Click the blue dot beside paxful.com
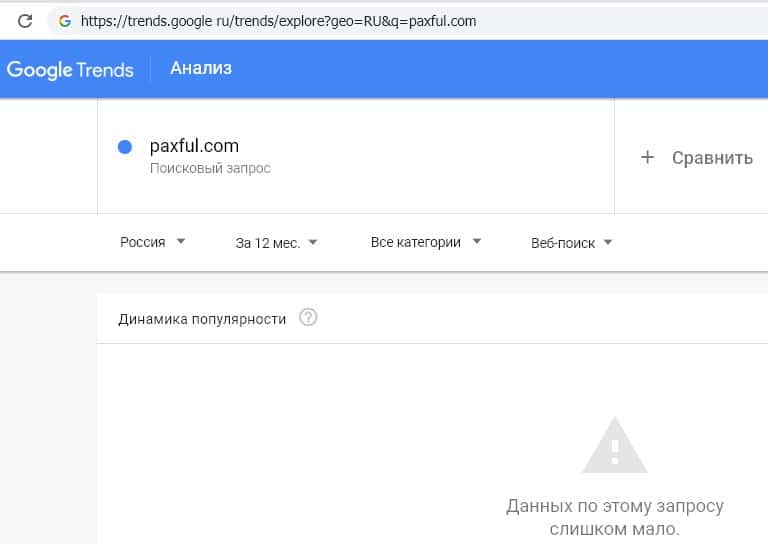The image size is (768, 544). pyautogui.click(x=125, y=147)
